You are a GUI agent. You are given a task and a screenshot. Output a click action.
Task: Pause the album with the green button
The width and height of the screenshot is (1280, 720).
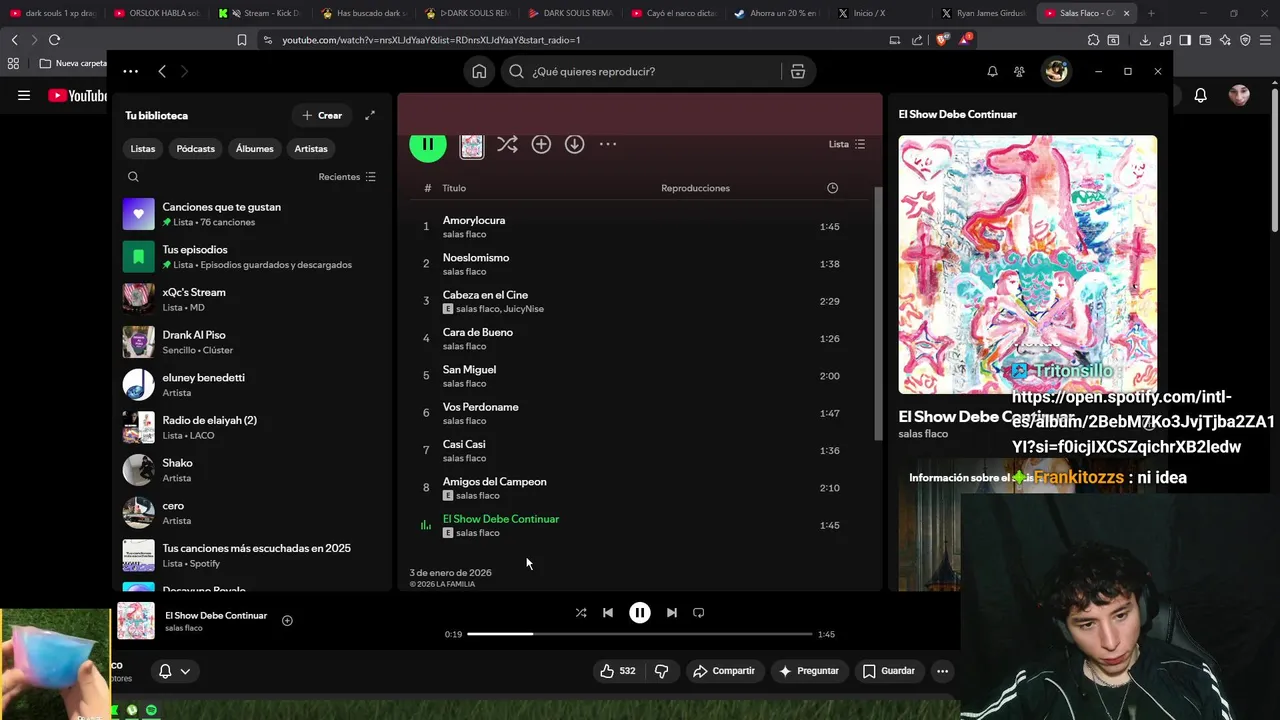[427, 144]
